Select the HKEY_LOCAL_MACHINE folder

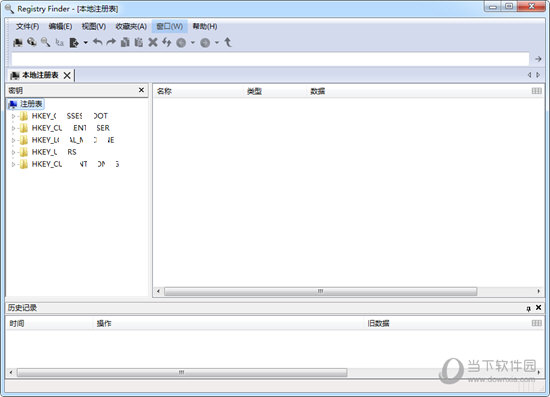click(x=67, y=140)
